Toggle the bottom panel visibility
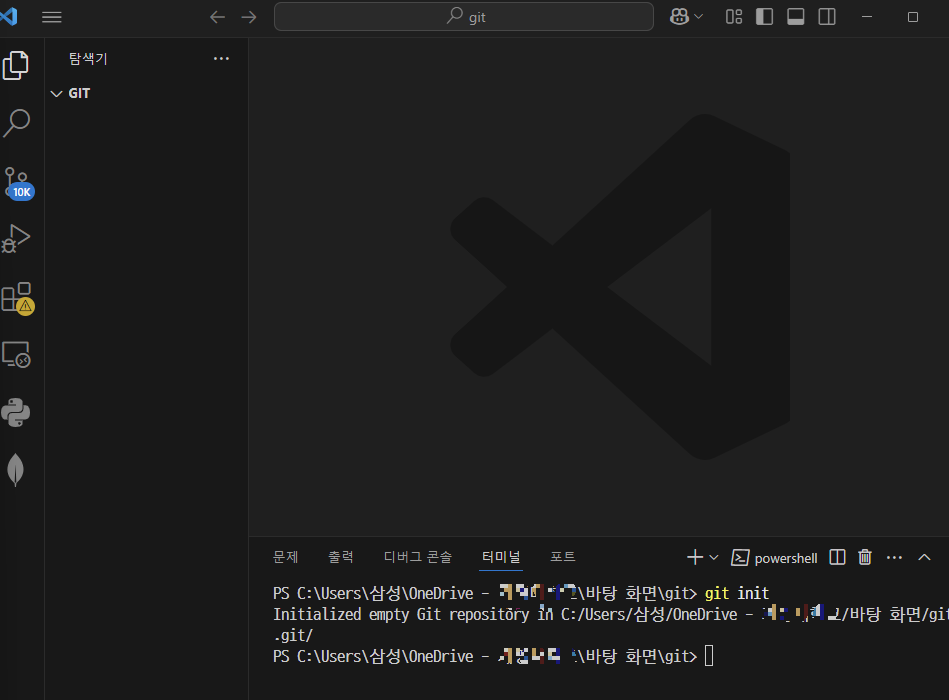The width and height of the screenshot is (949, 700). click(x=796, y=17)
